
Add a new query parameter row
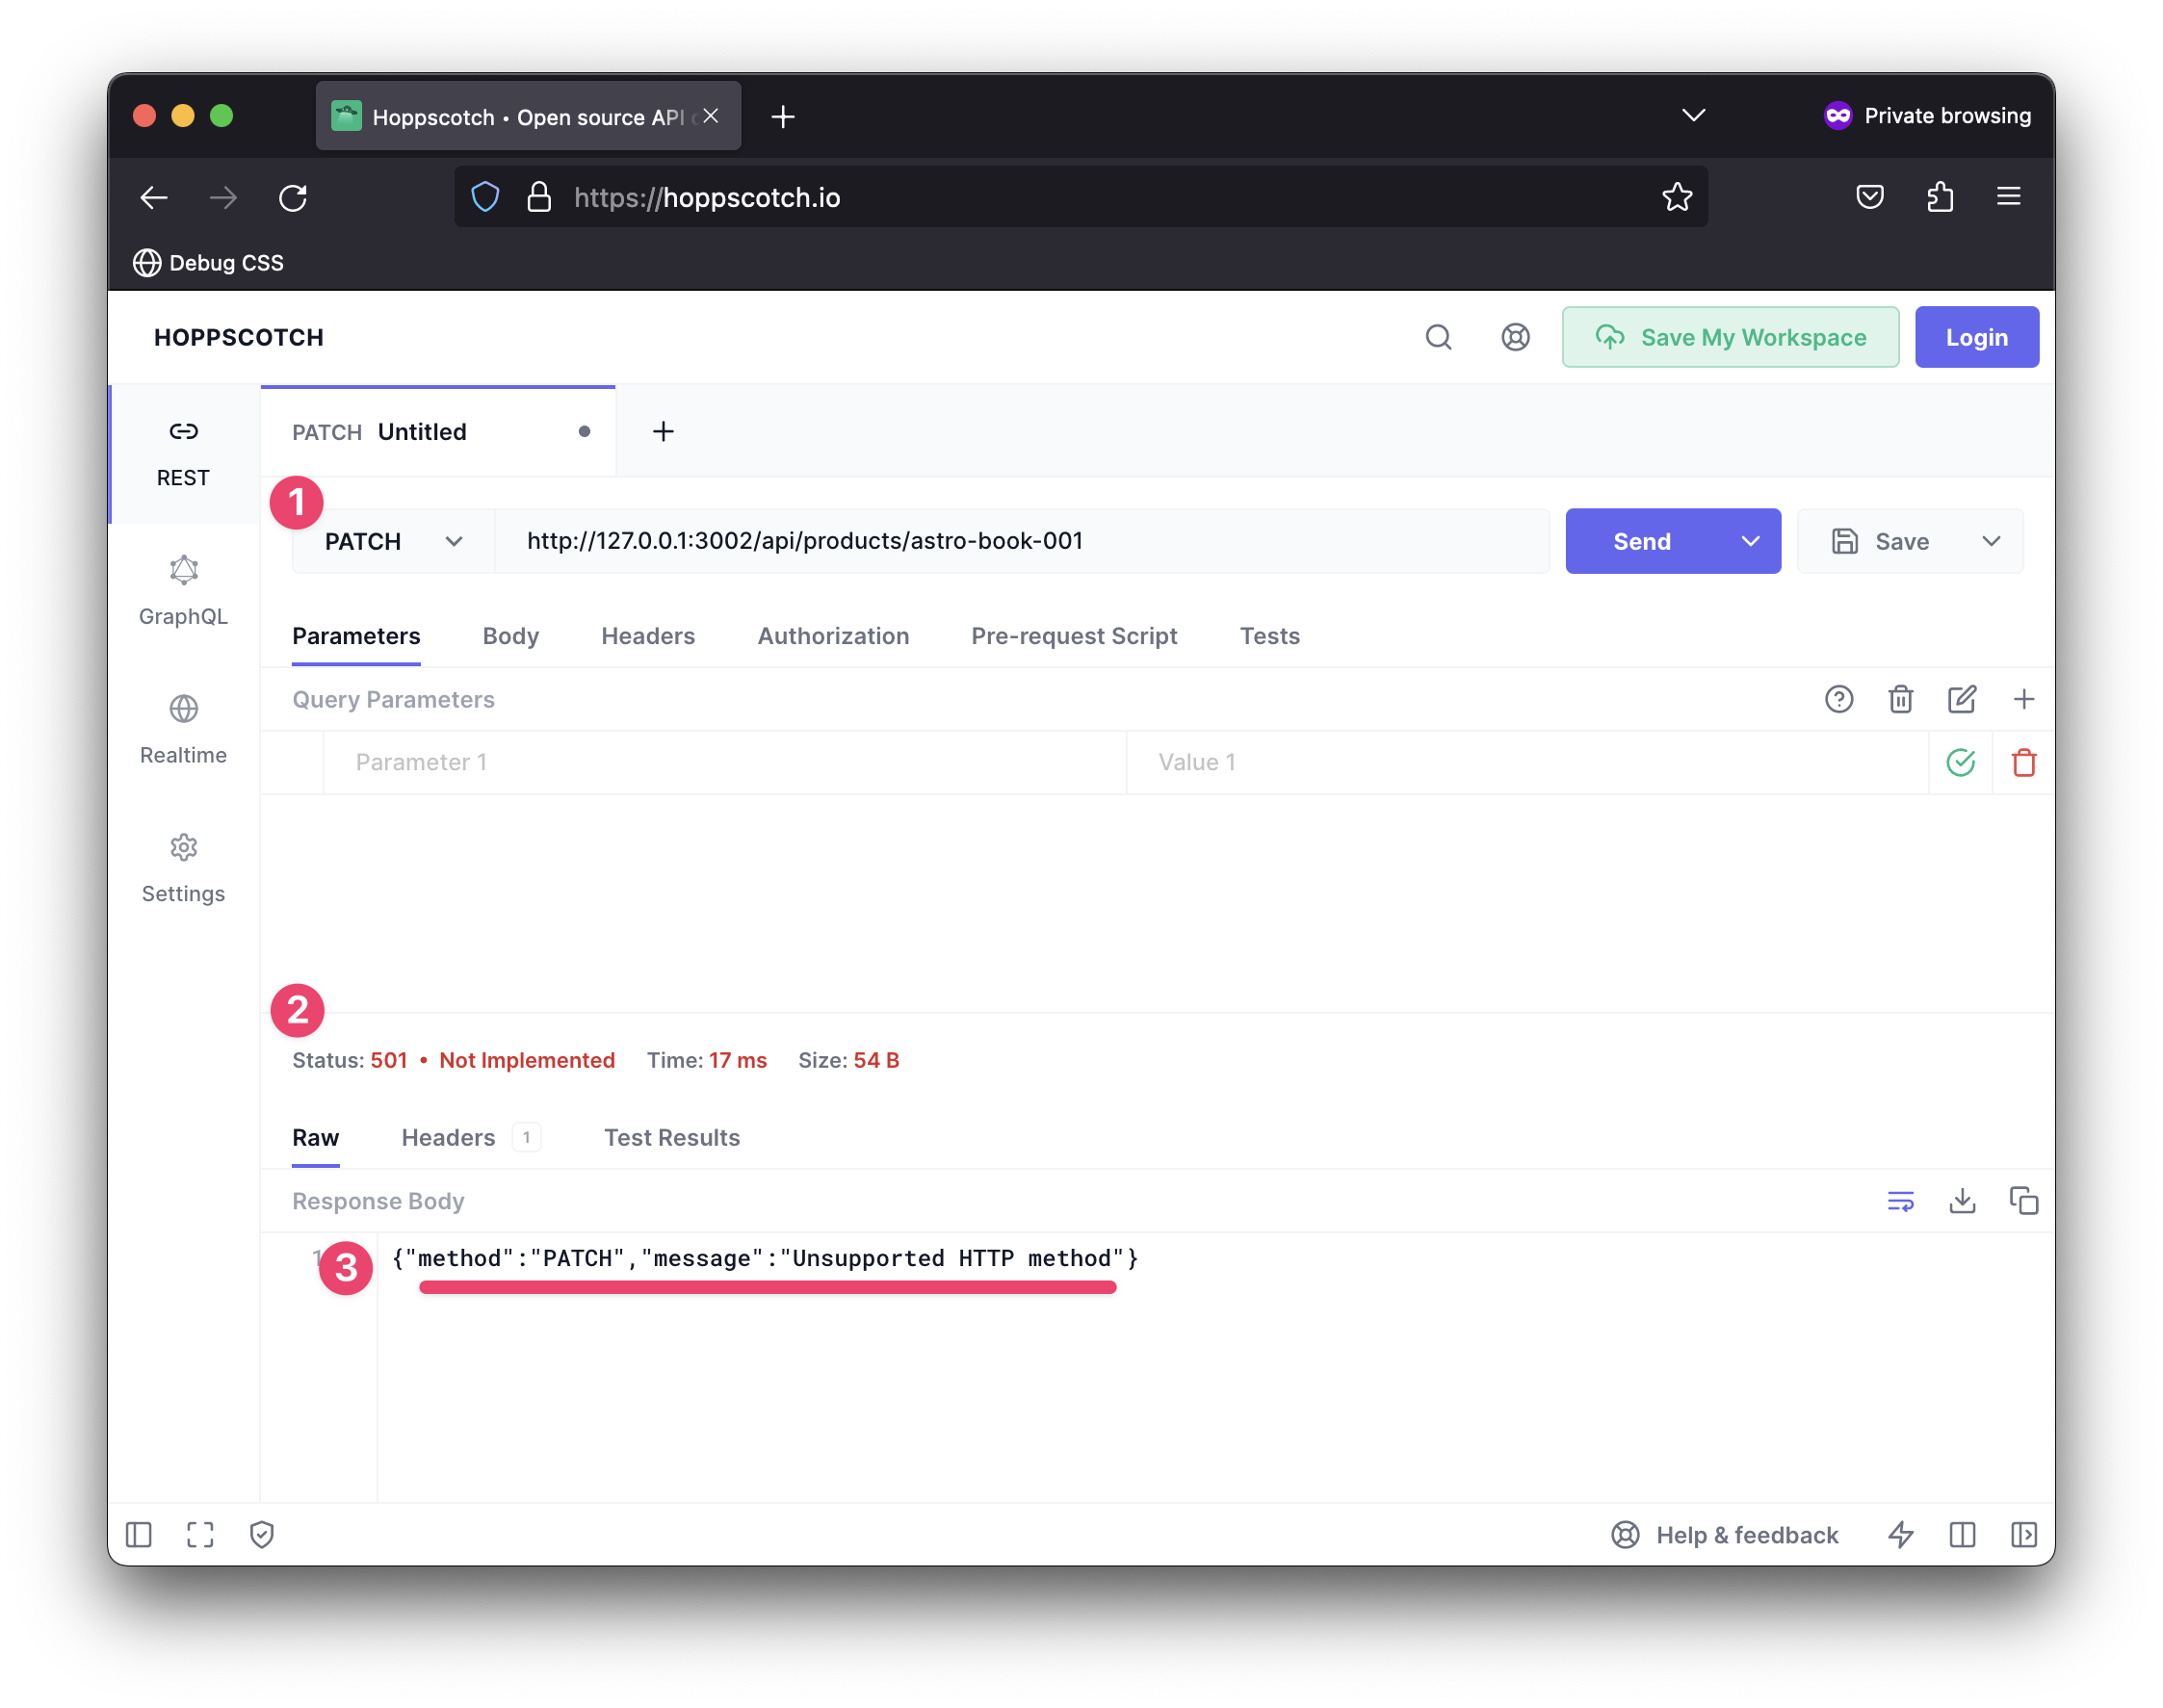(2023, 699)
